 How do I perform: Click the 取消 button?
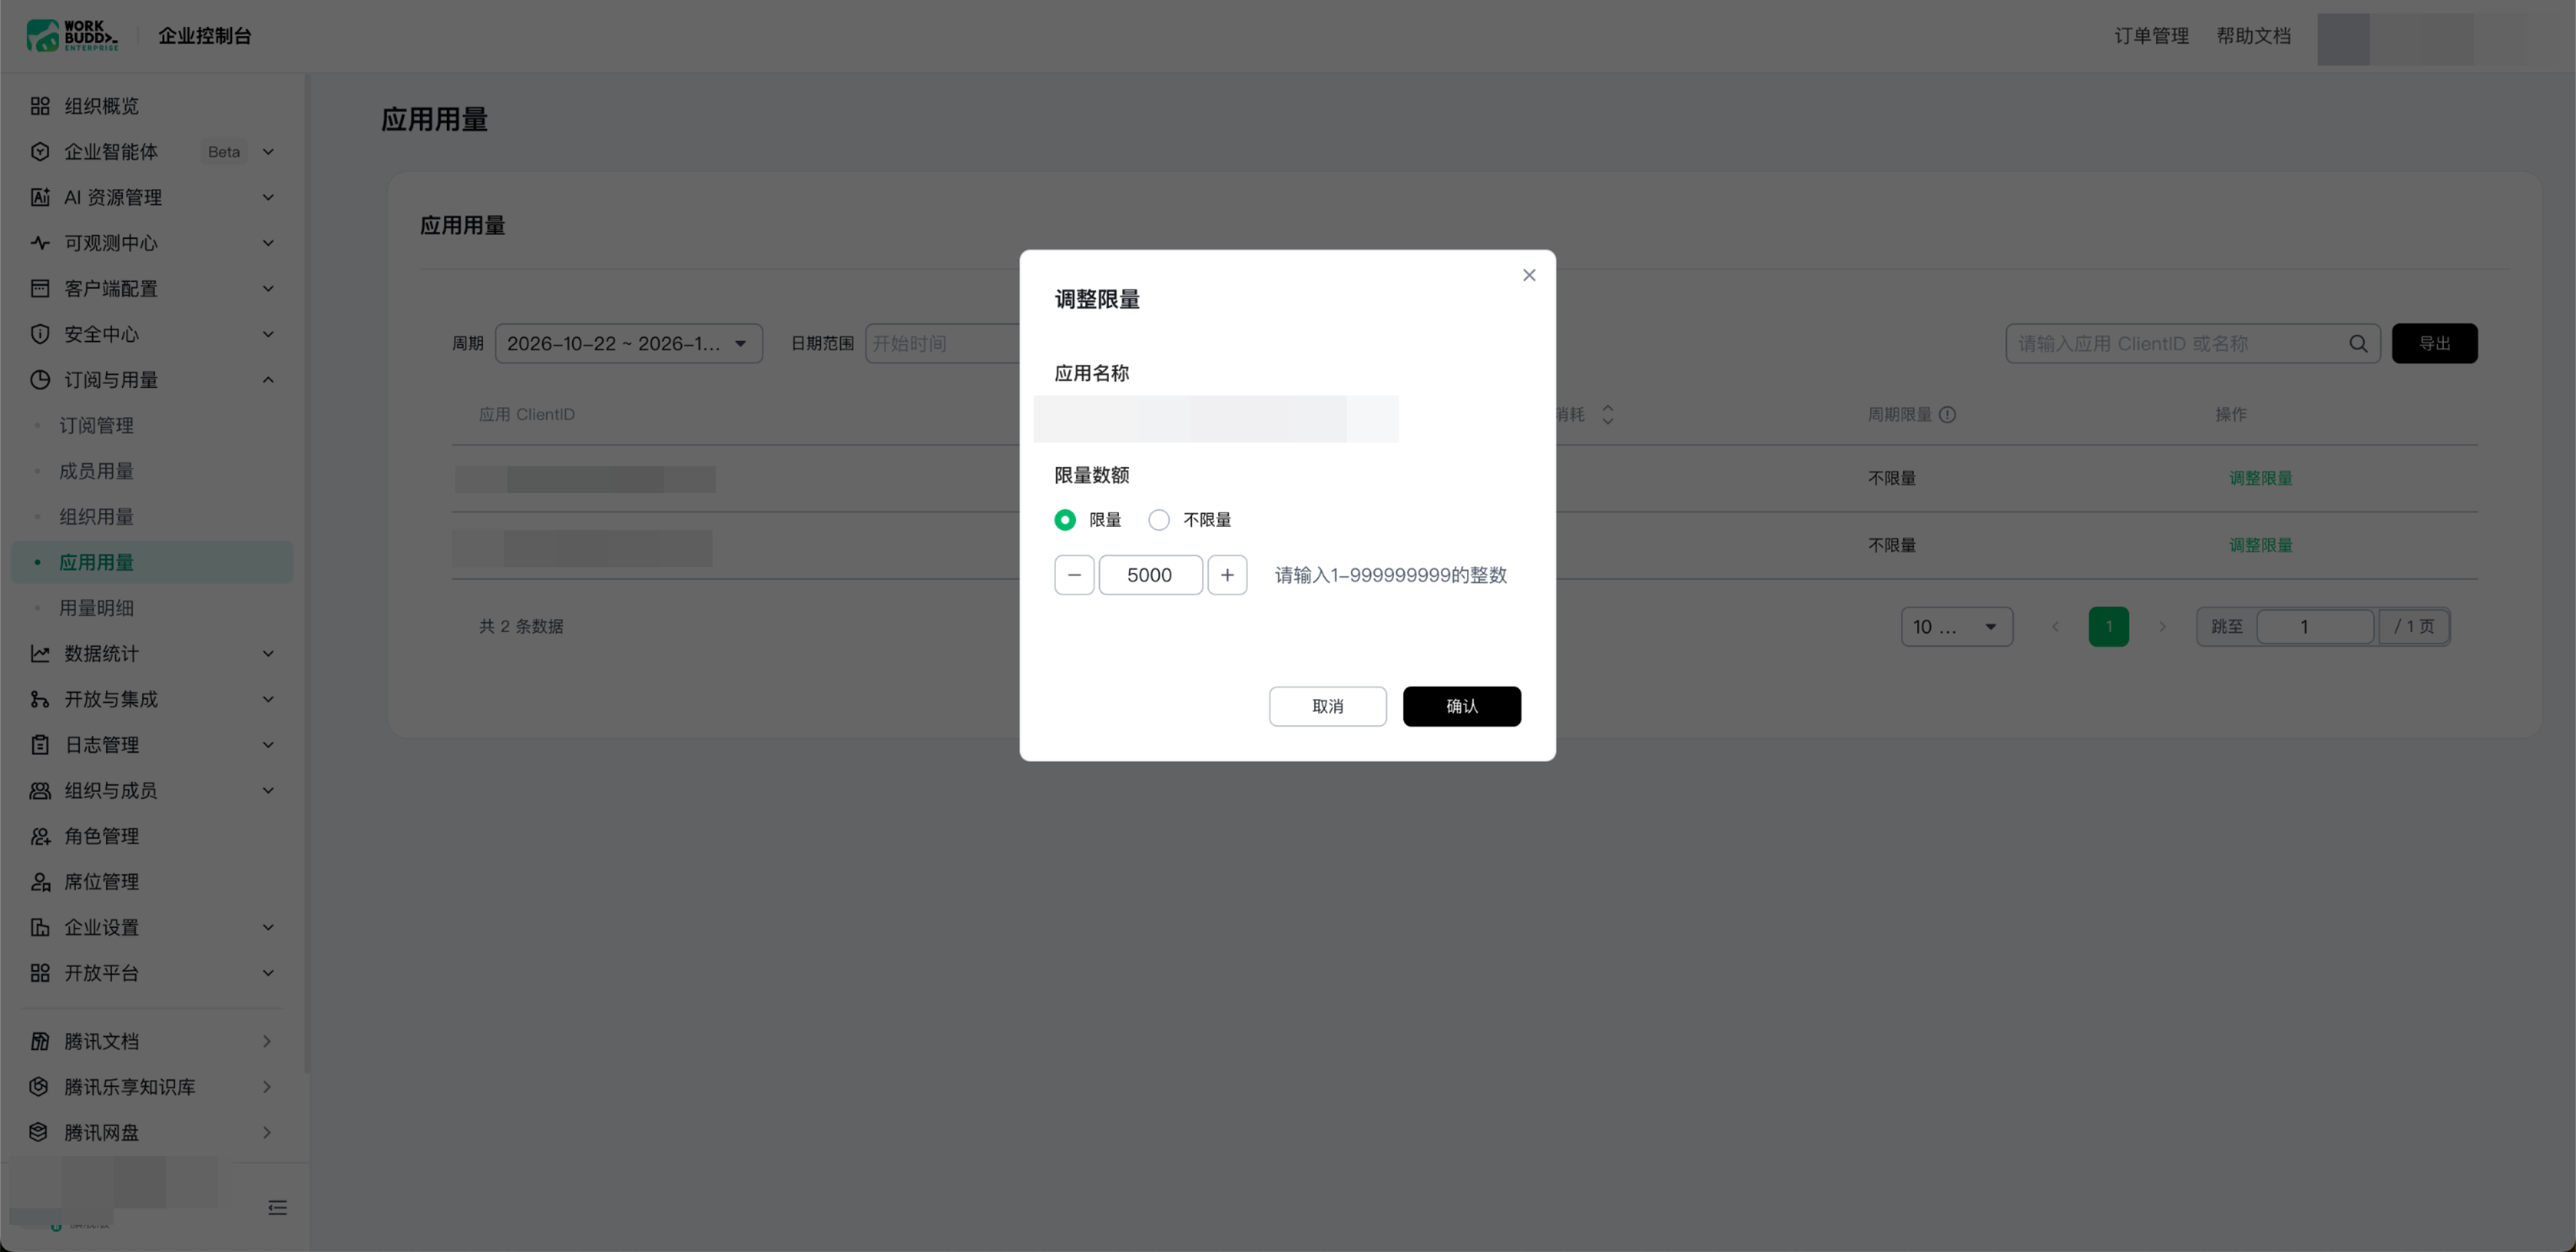1327,707
